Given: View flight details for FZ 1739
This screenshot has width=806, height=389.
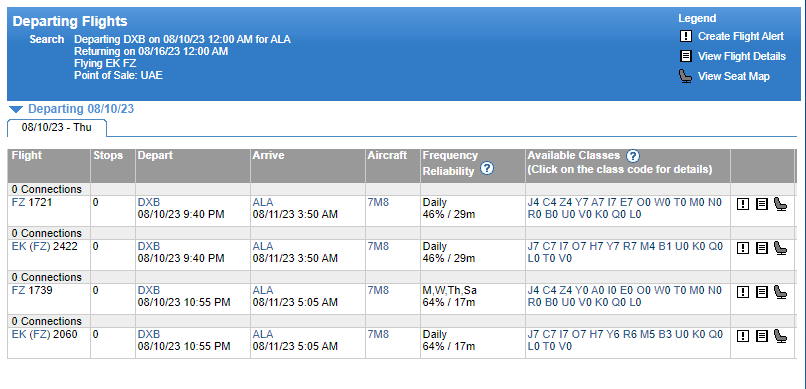Looking at the screenshot, I should (x=762, y=292).
